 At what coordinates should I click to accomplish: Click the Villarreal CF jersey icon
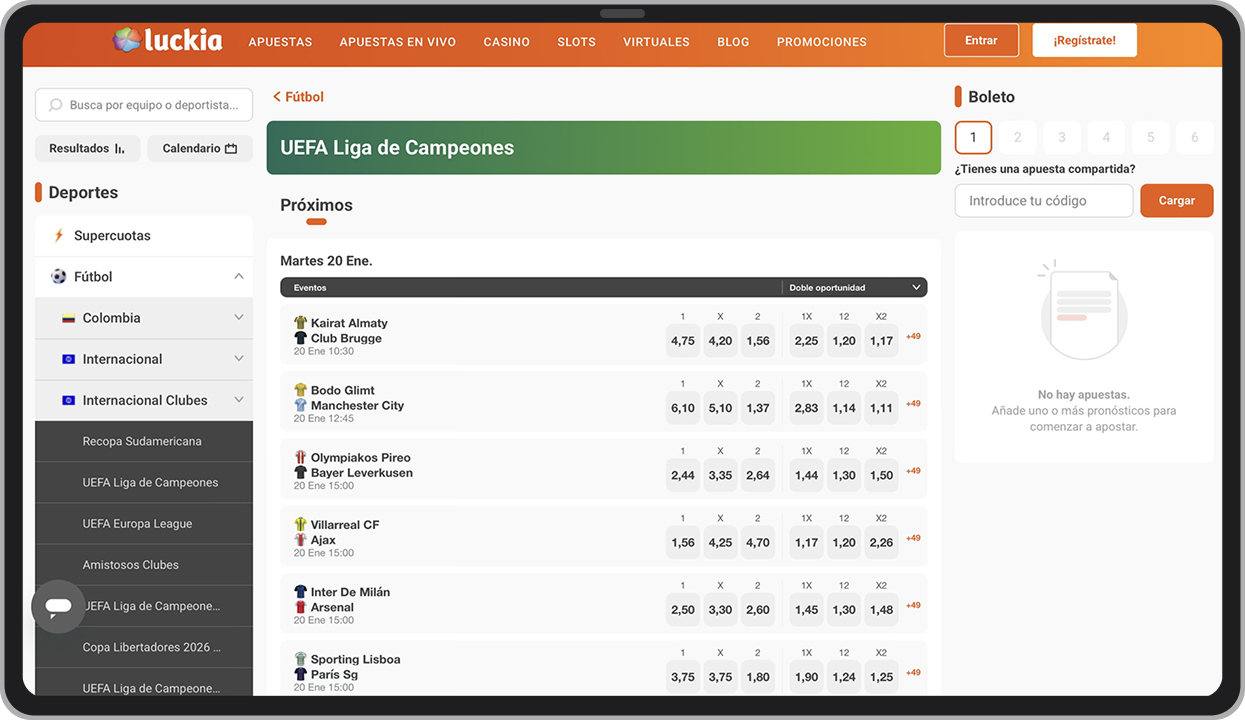[x=300, y=525]
